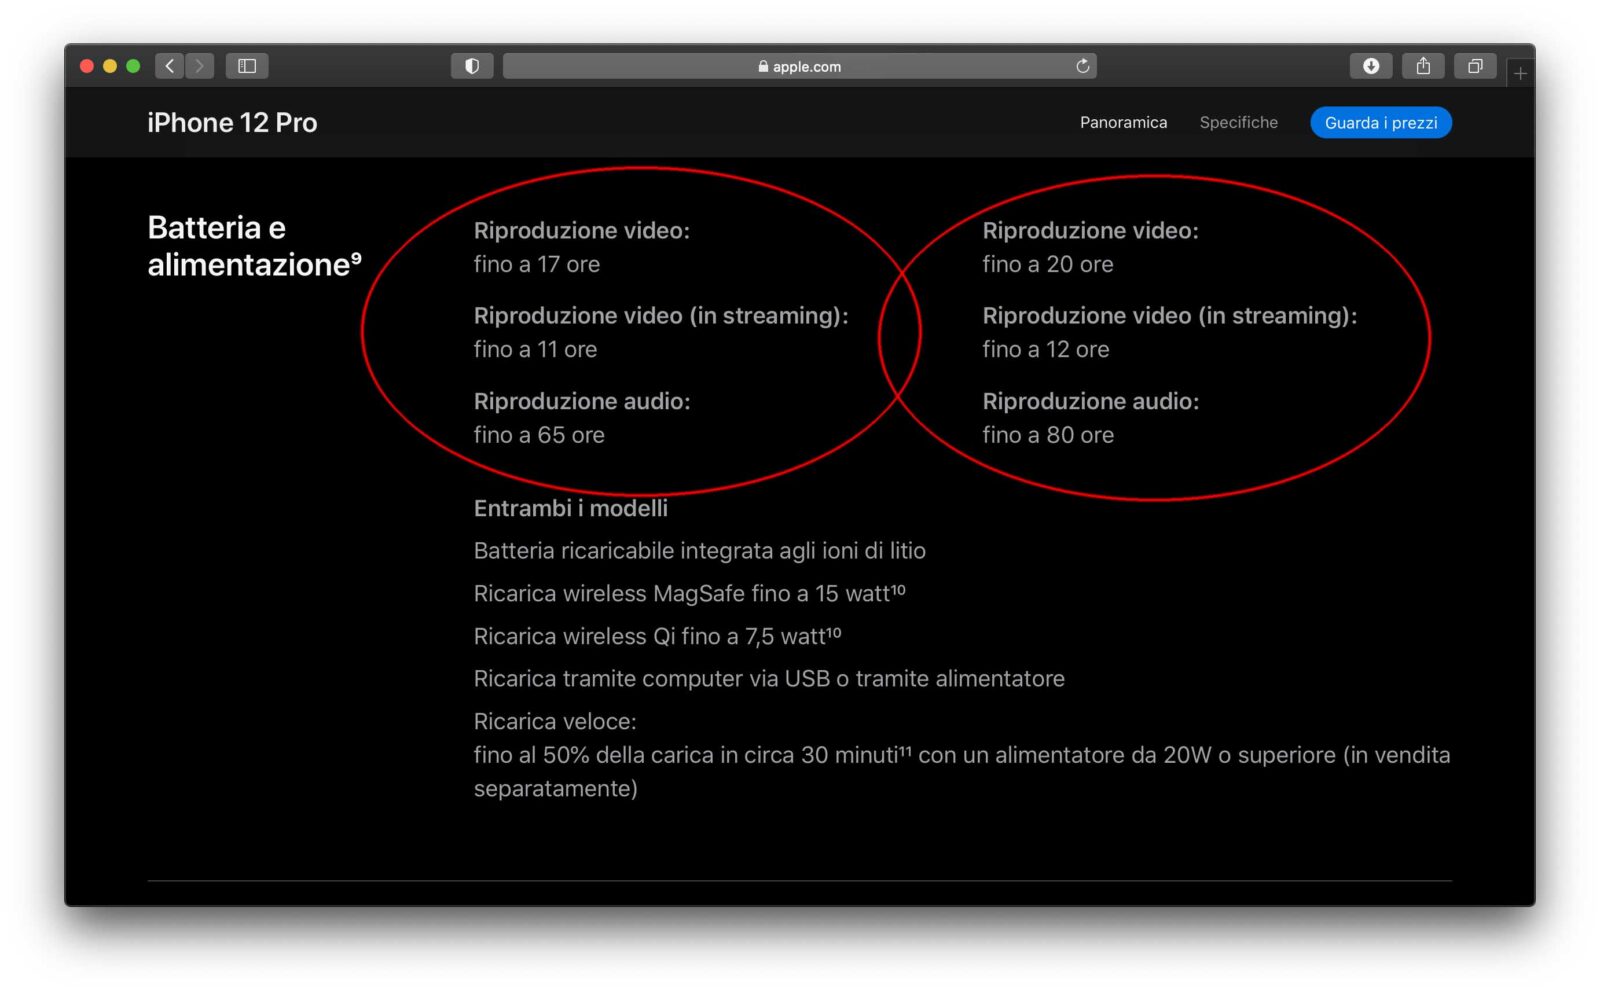Select the text 'fino a 11 ore'
The height and width of the screenshot is (992, 1600).
(535, 349)
